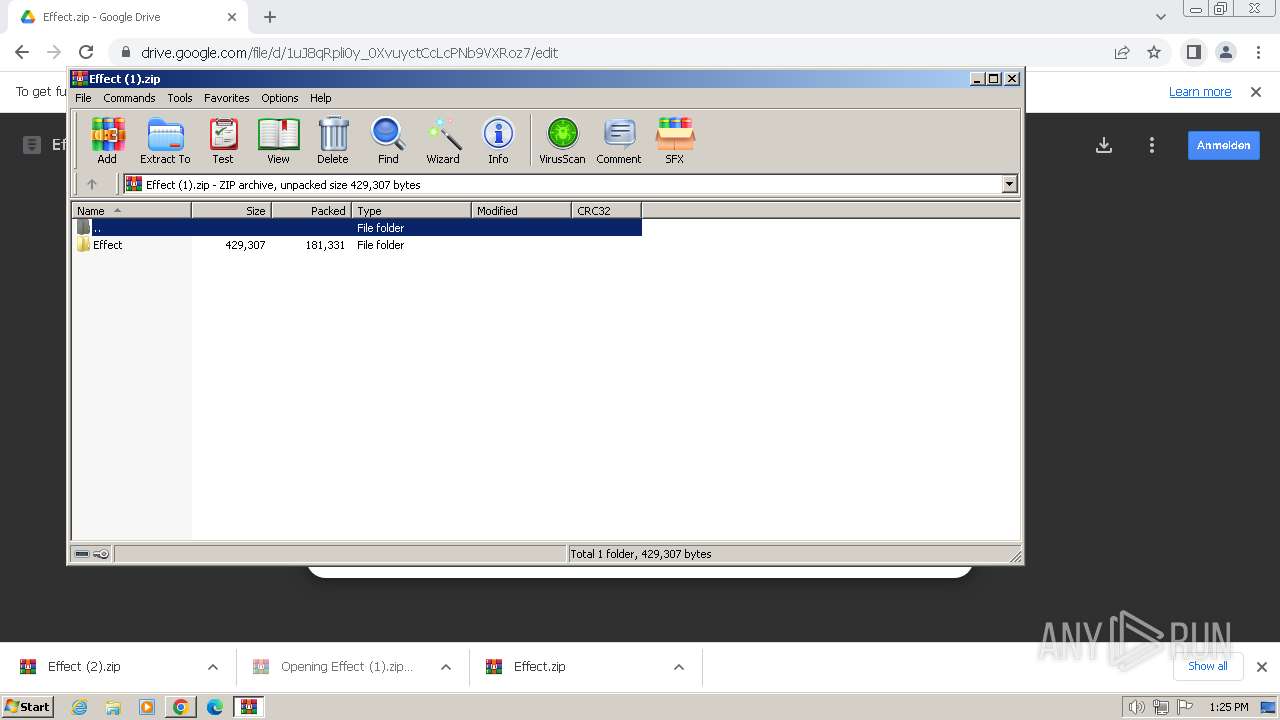
Task: Click Show all downloads button
Action: coord(1207,666)
